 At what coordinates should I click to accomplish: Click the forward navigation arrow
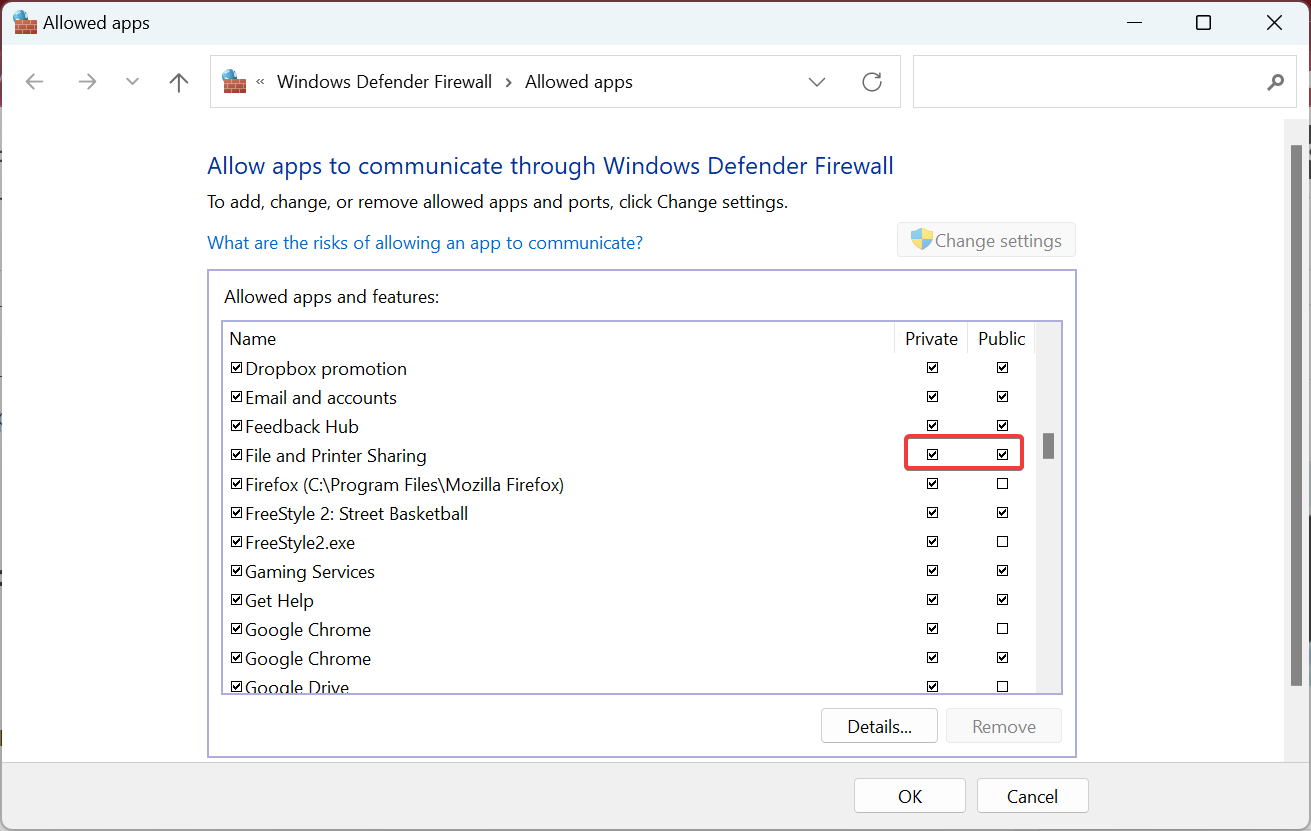(88, 82)
